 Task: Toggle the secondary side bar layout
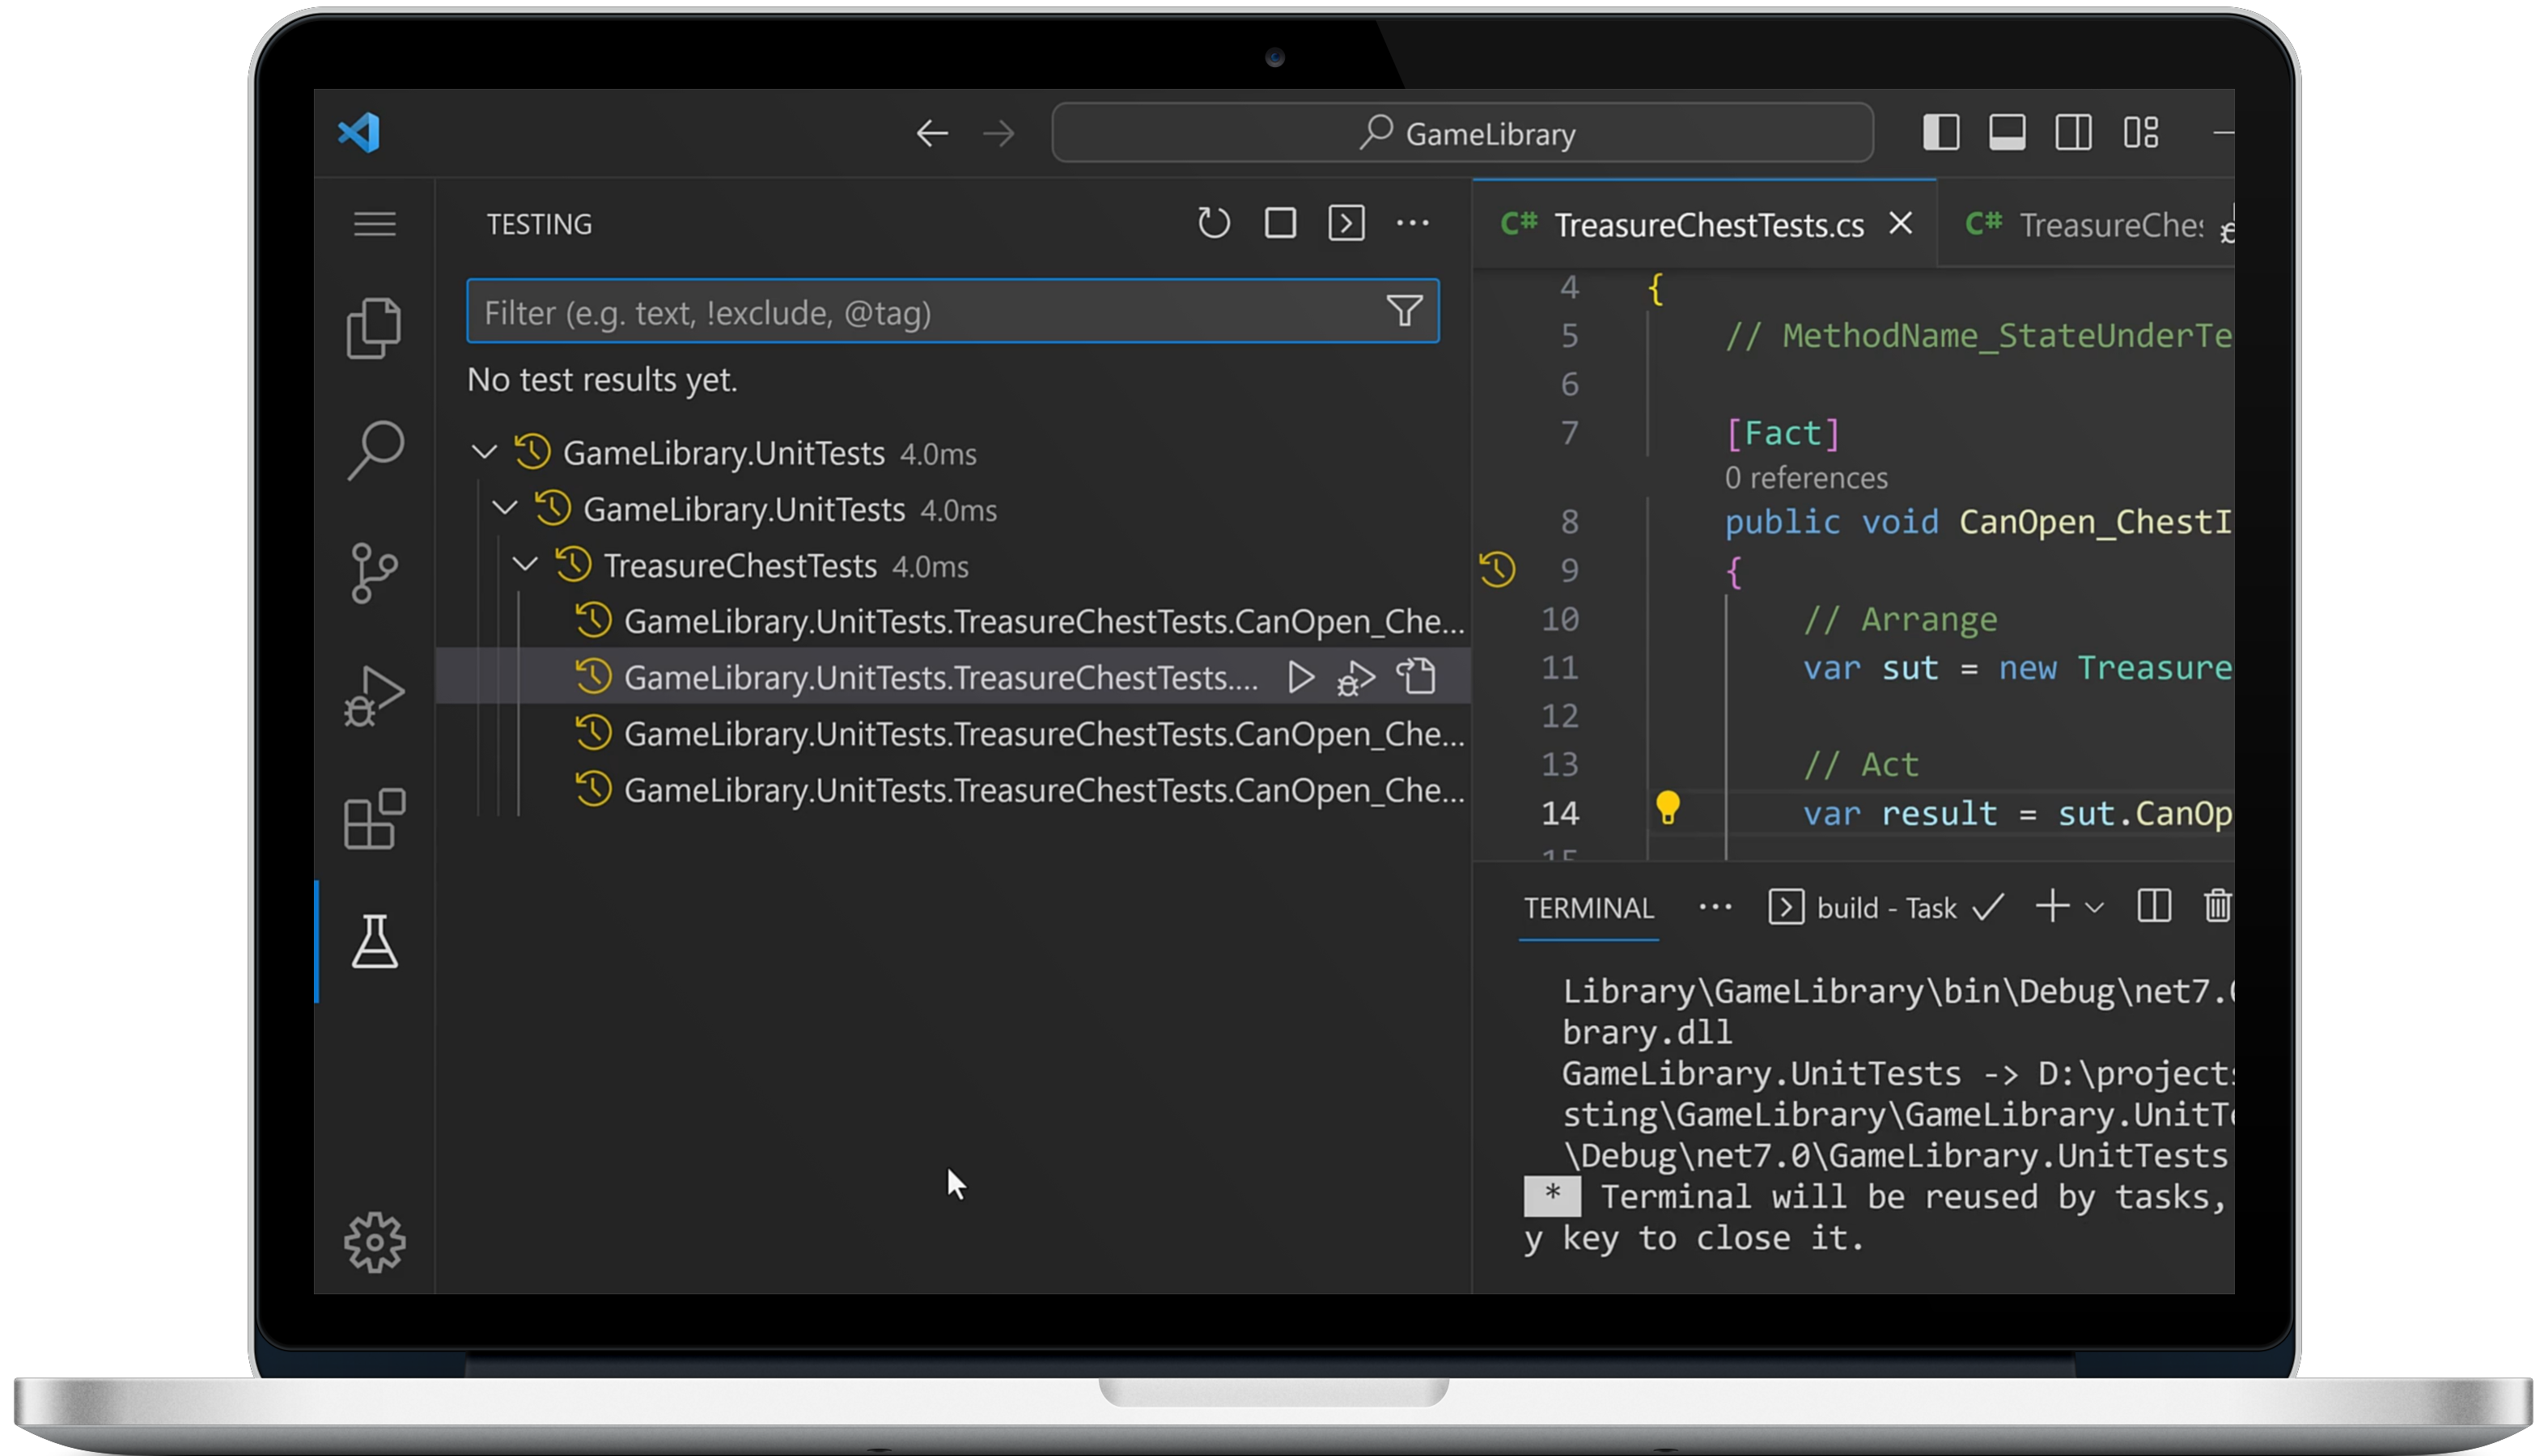pos(2073,132)
